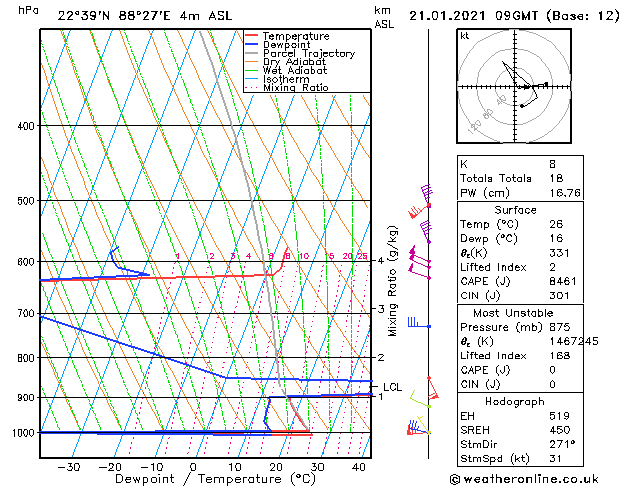Click the Most Unstable Pressure row
This screenshot has height=486, width=629.
coord(520,327)
